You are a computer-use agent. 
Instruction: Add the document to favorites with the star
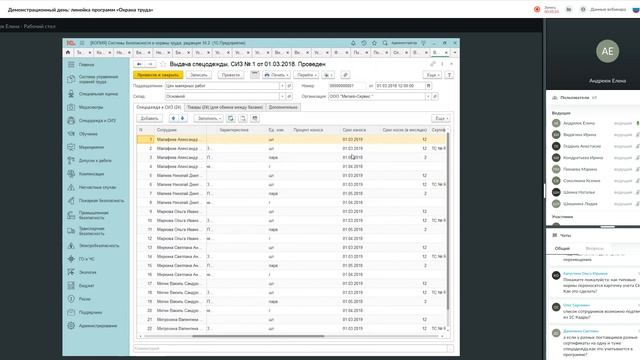(164, 64)
